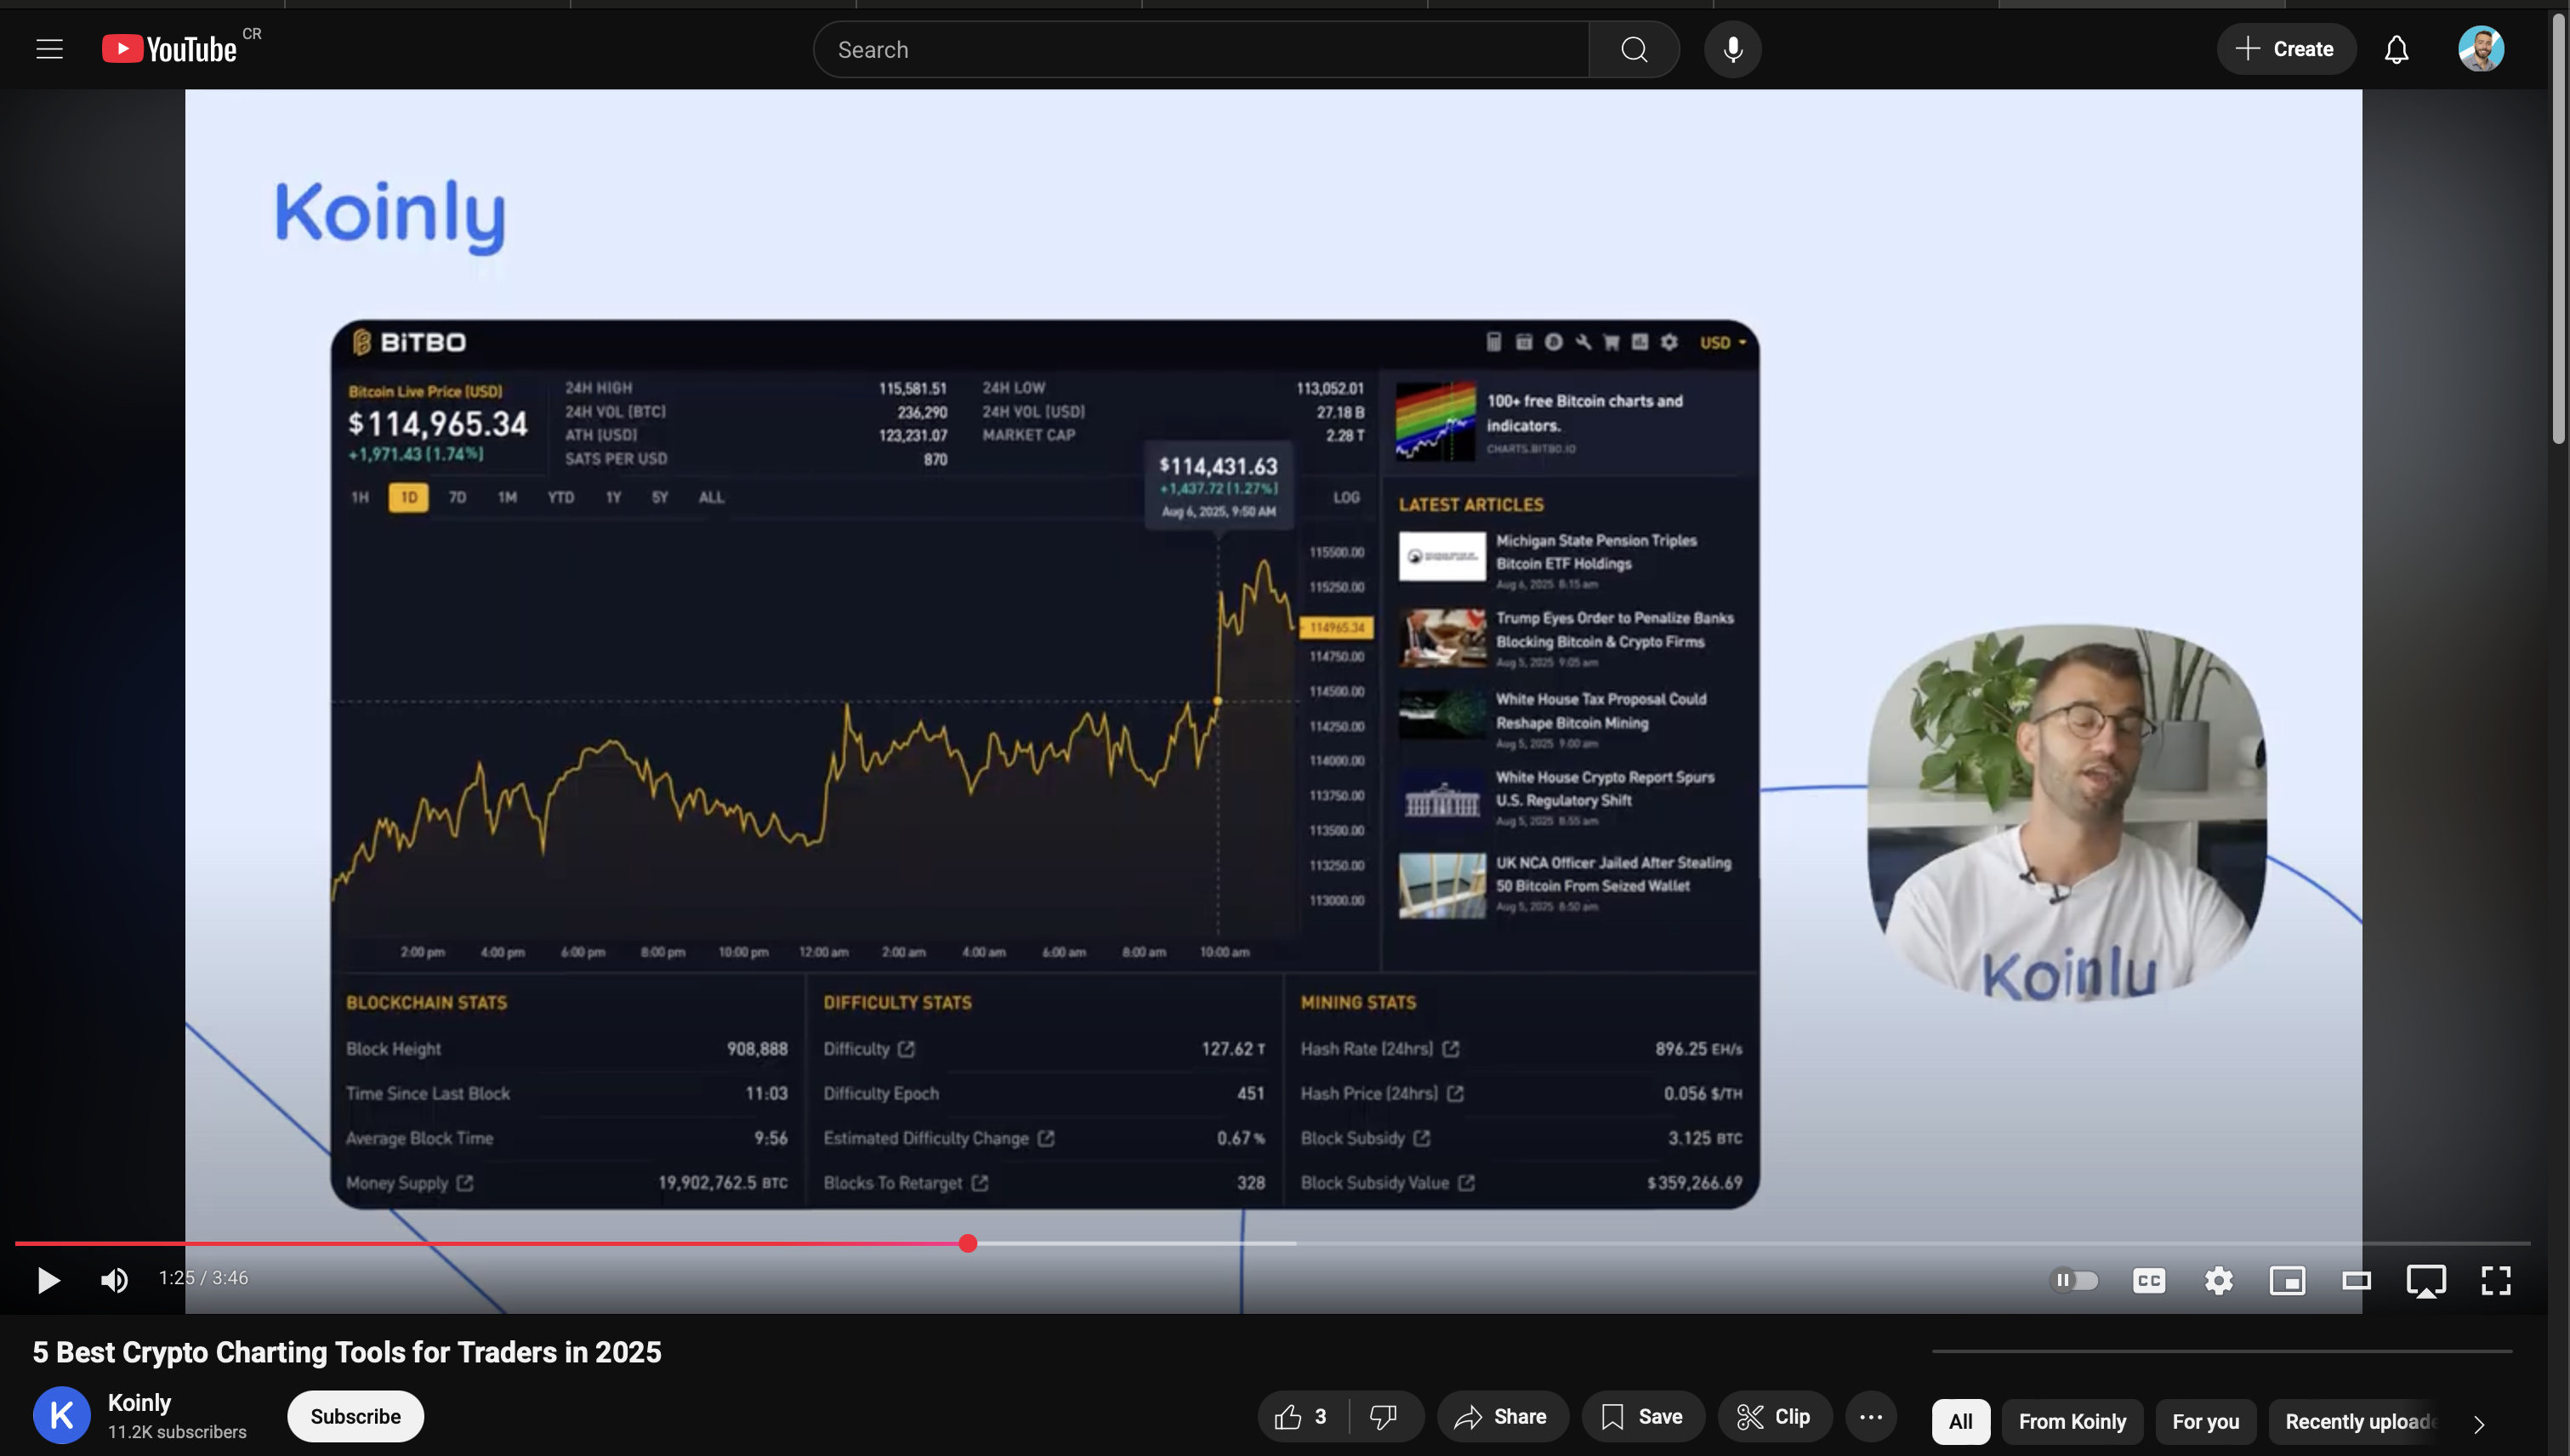Dislike the video
Screen dimensions: 2570x1456
pos(1384,1417)
